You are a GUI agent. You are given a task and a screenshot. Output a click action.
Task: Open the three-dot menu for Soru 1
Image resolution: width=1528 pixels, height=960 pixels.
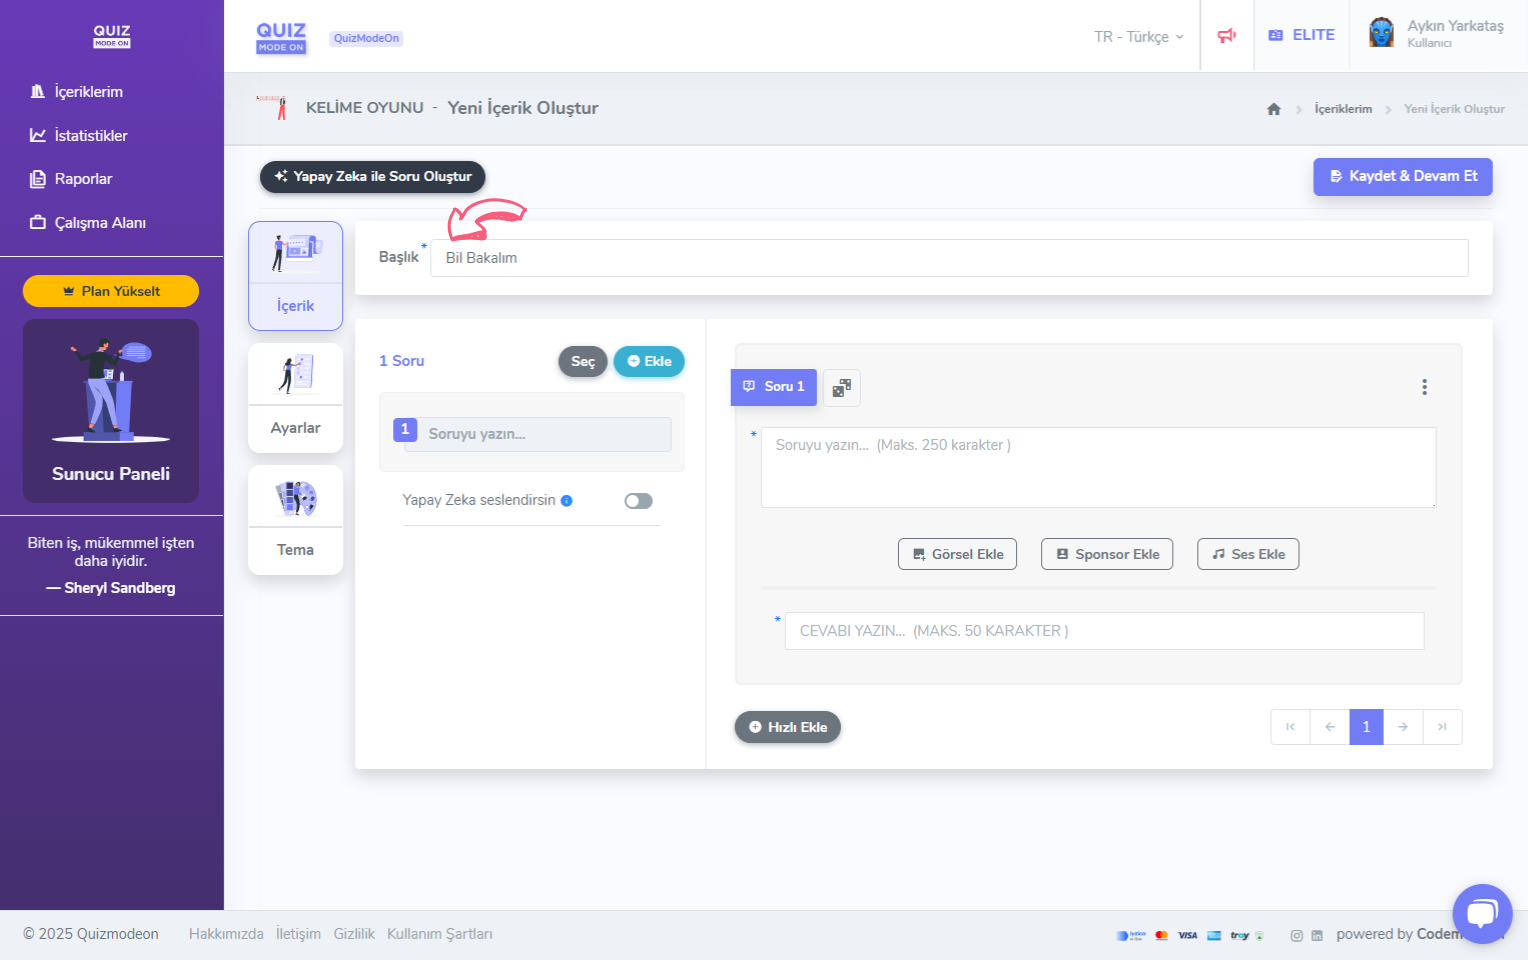tap(1424, 387)
